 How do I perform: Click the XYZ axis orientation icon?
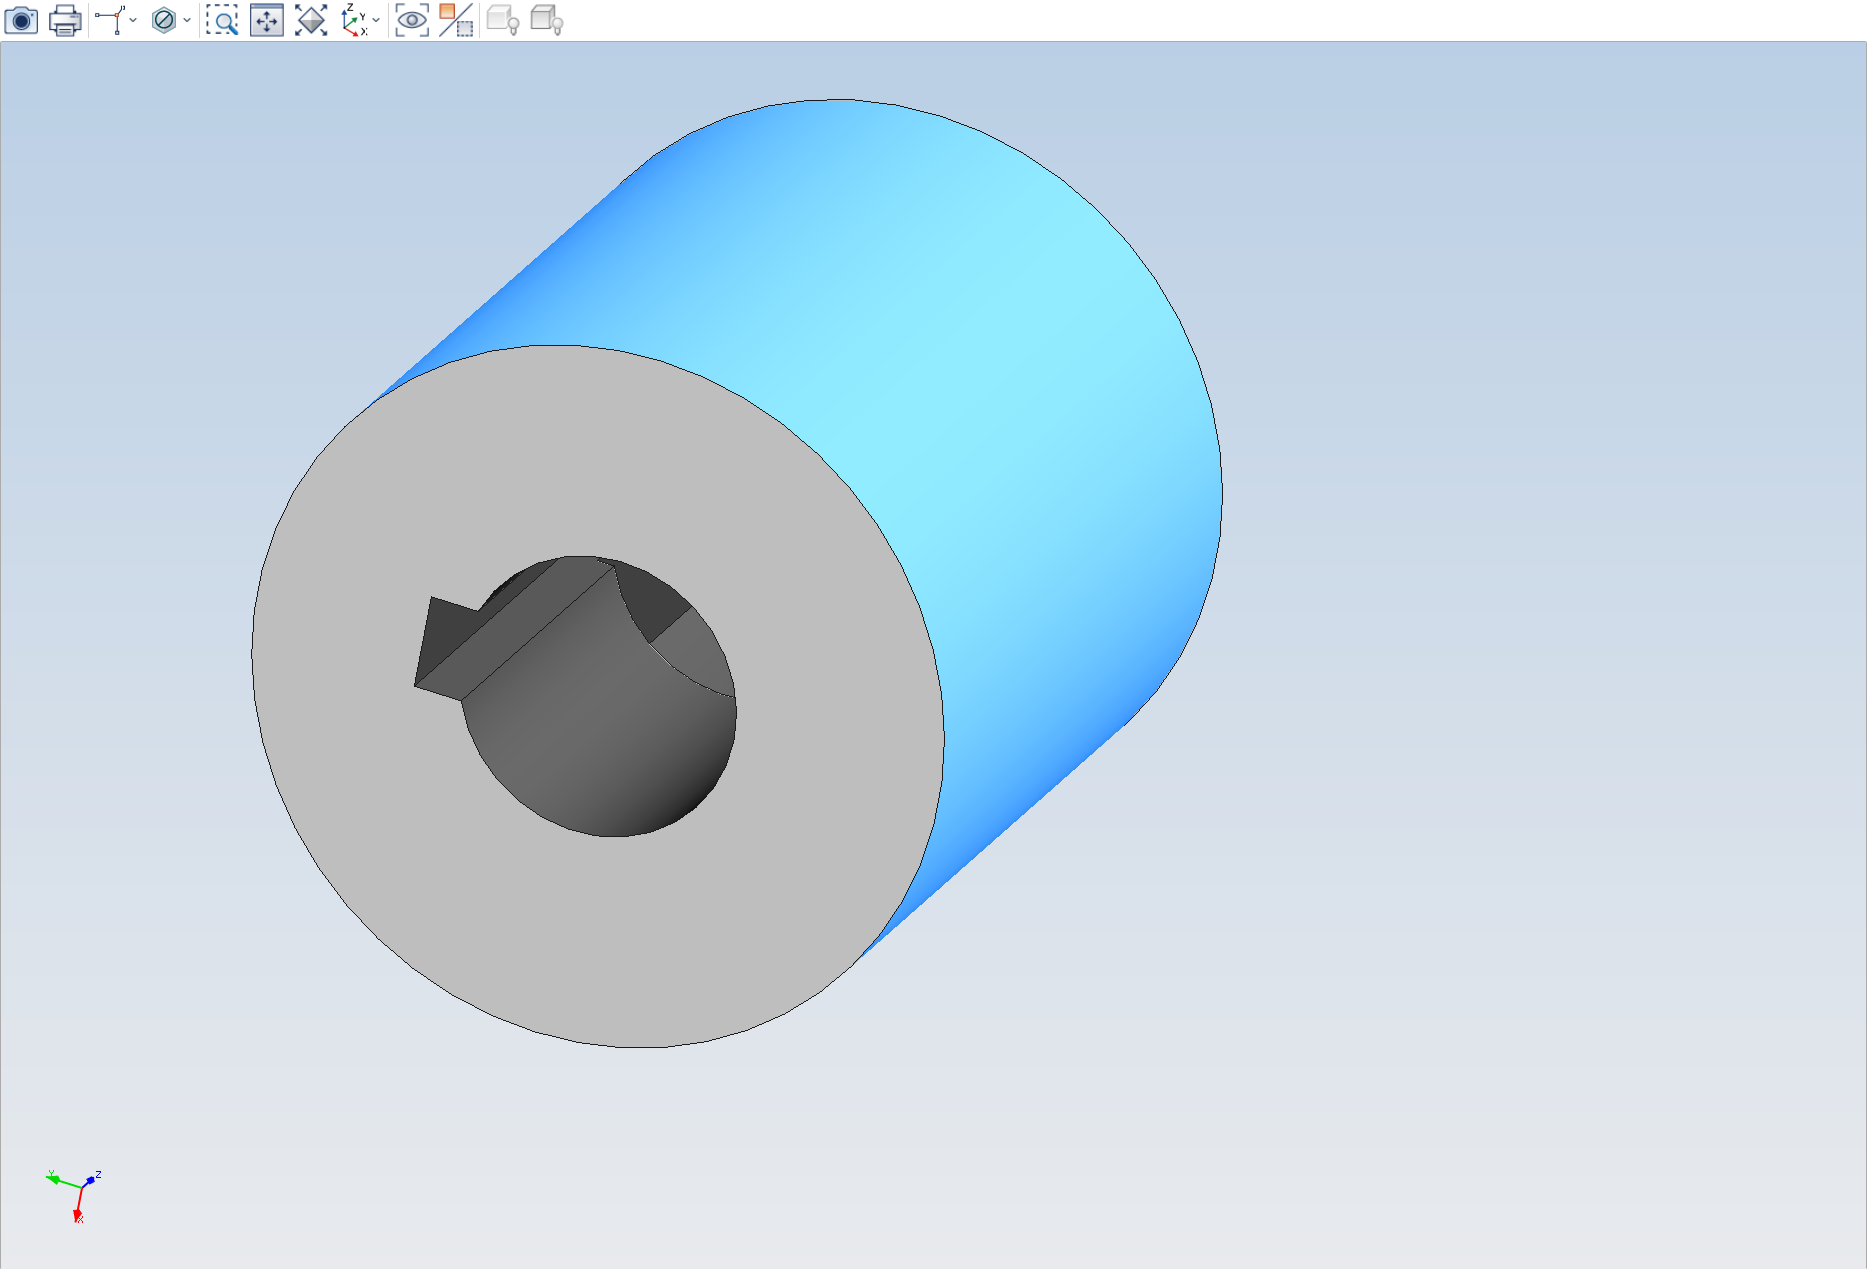[x=354, y=20]
